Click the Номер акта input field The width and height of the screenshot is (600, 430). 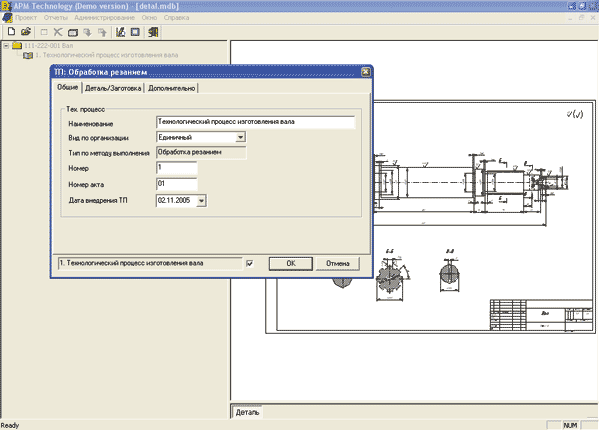(176, 184)
